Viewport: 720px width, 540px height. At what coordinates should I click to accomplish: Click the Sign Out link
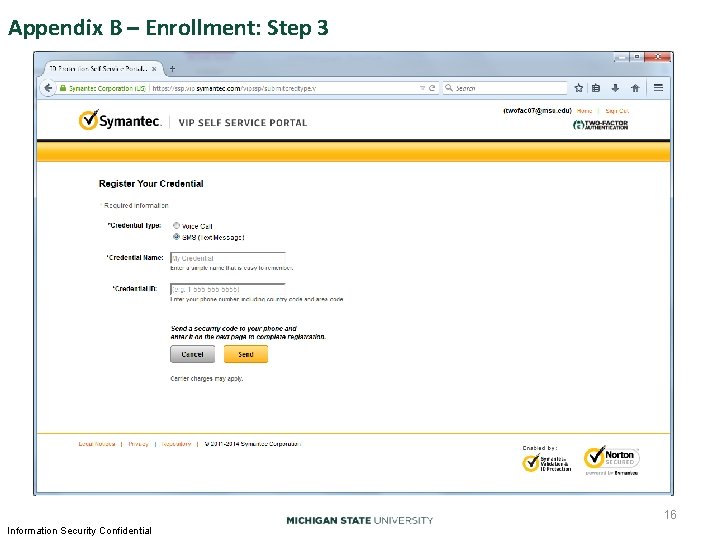click(x=617, y=111)
